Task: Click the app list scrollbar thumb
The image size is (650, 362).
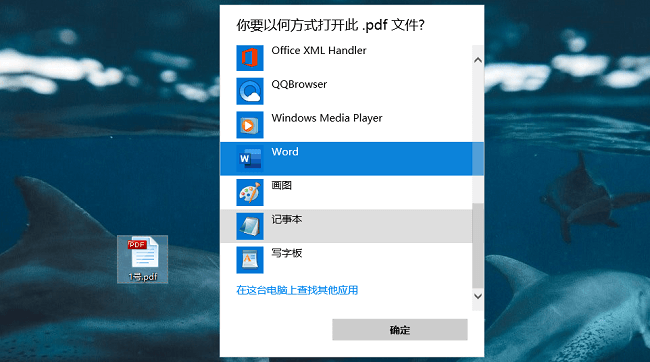Action: click(x=478, y=245)
